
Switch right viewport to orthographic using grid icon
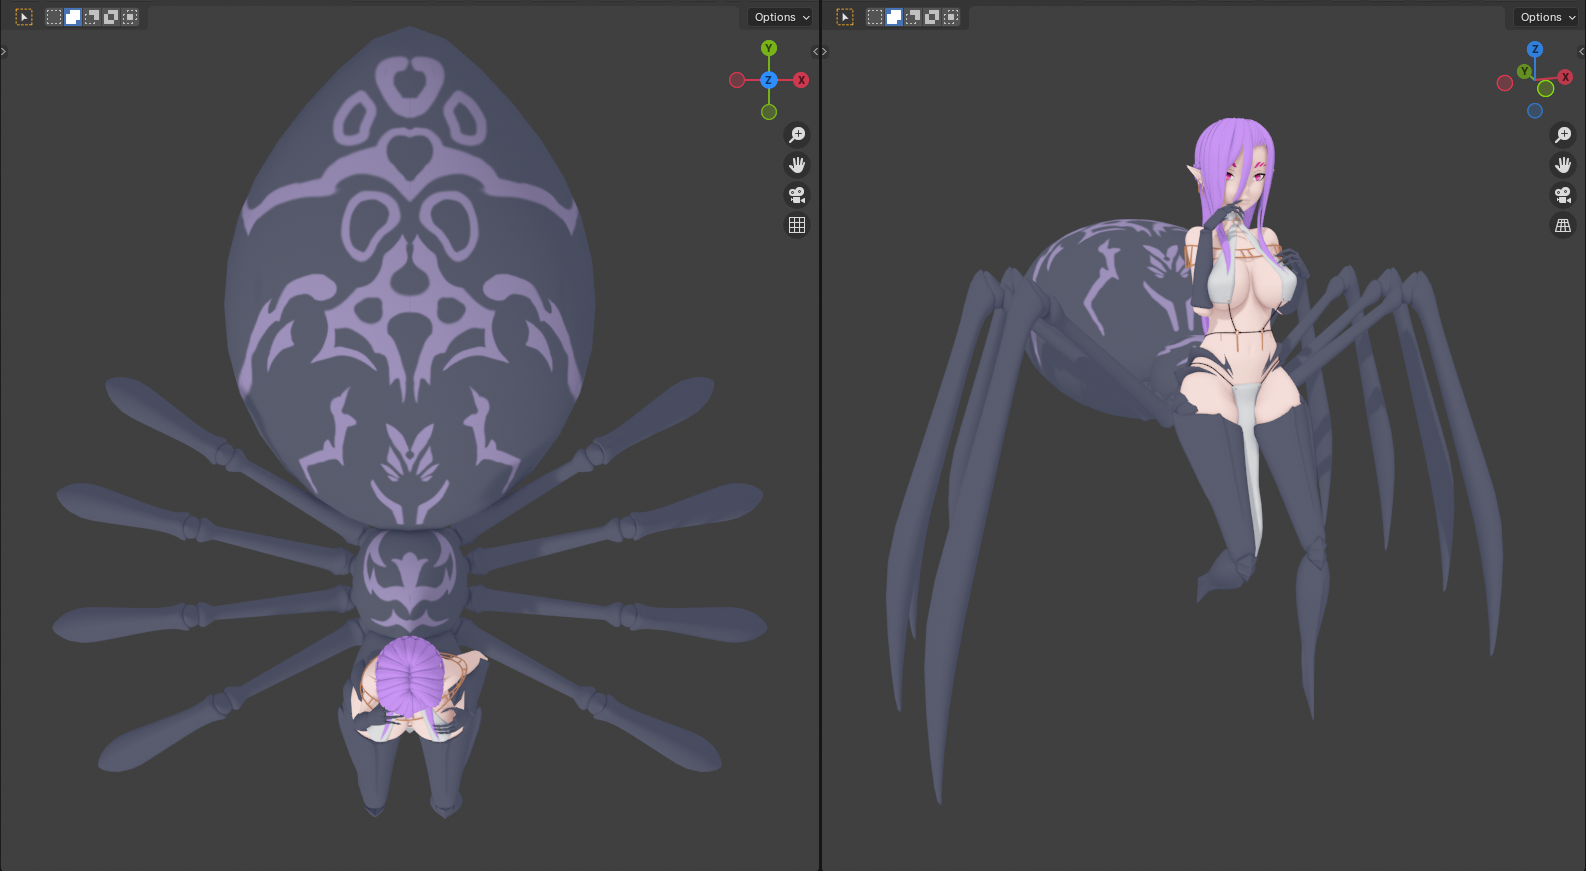point(1563,225)
